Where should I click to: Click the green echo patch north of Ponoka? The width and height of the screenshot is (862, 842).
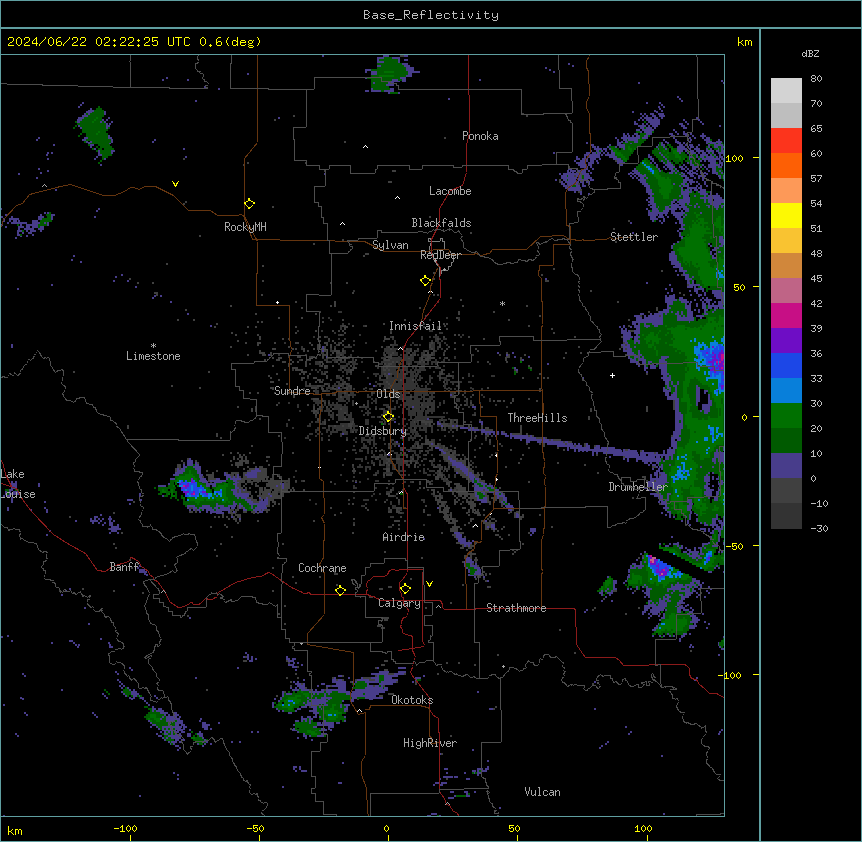[x=390, y=74]
